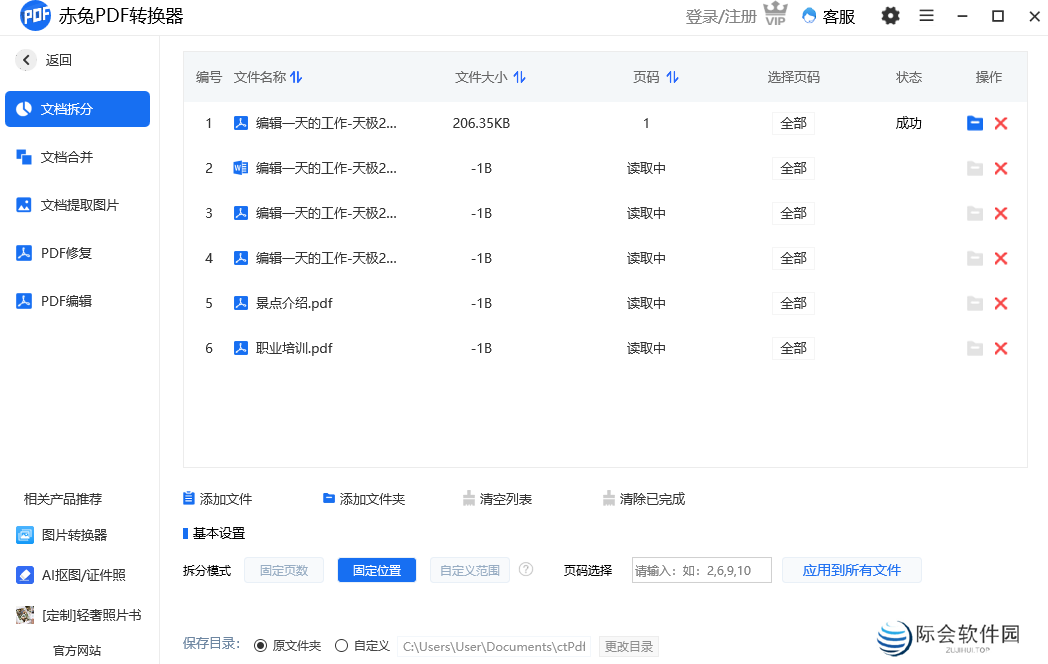Click the page number input field
The image size is (1048, 664).
pos(701,569)
